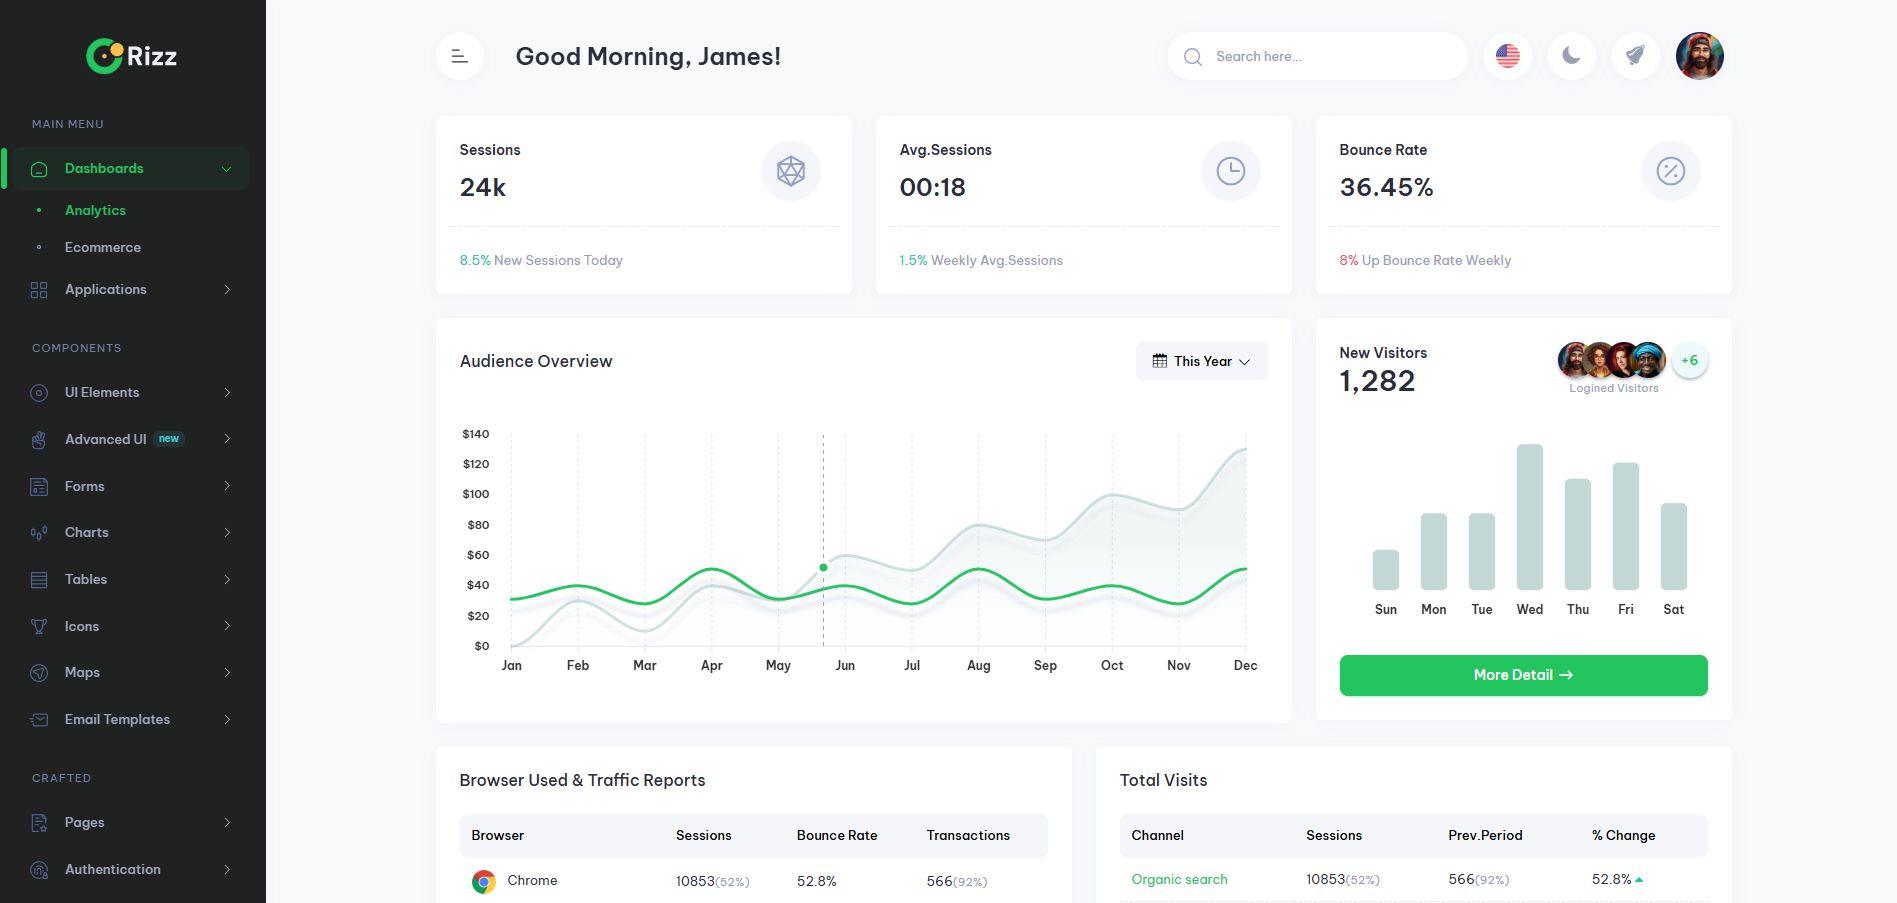
Task: Collapse the sidebar using the hamburger icon
Action: [x=458, y=56]
